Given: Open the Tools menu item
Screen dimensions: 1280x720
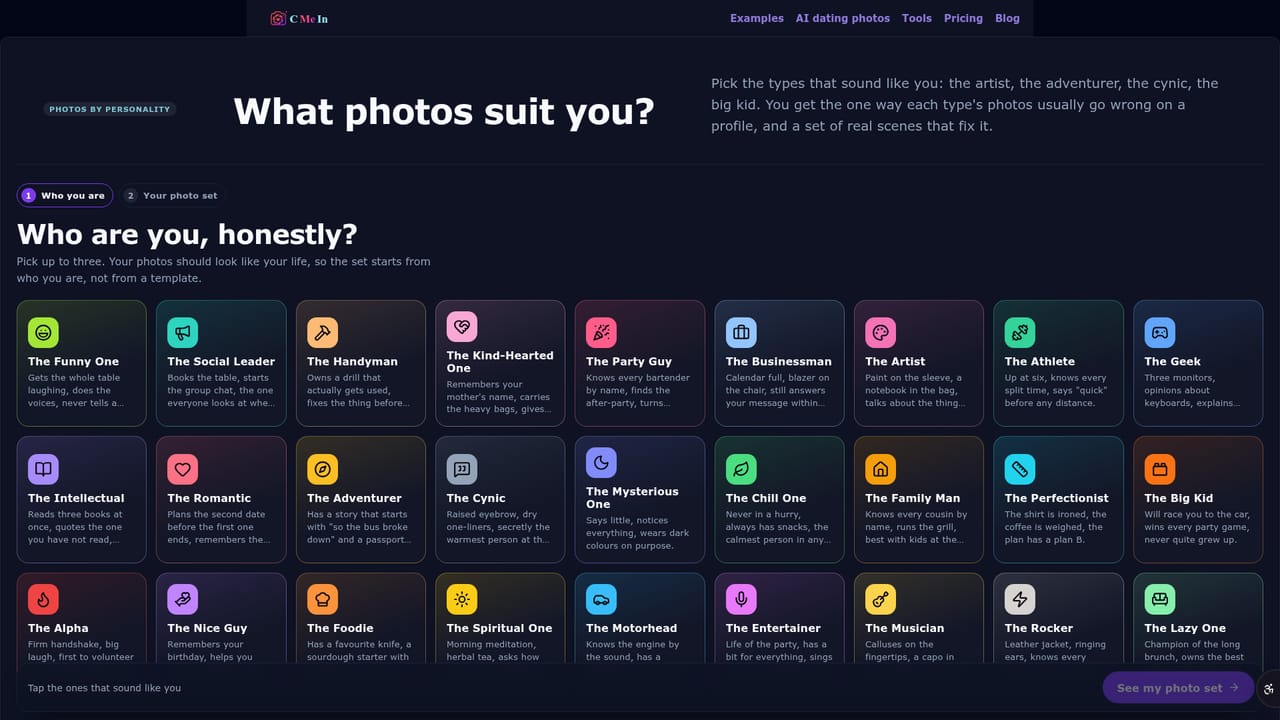Looking at the screenshot, I should [917, 18].
